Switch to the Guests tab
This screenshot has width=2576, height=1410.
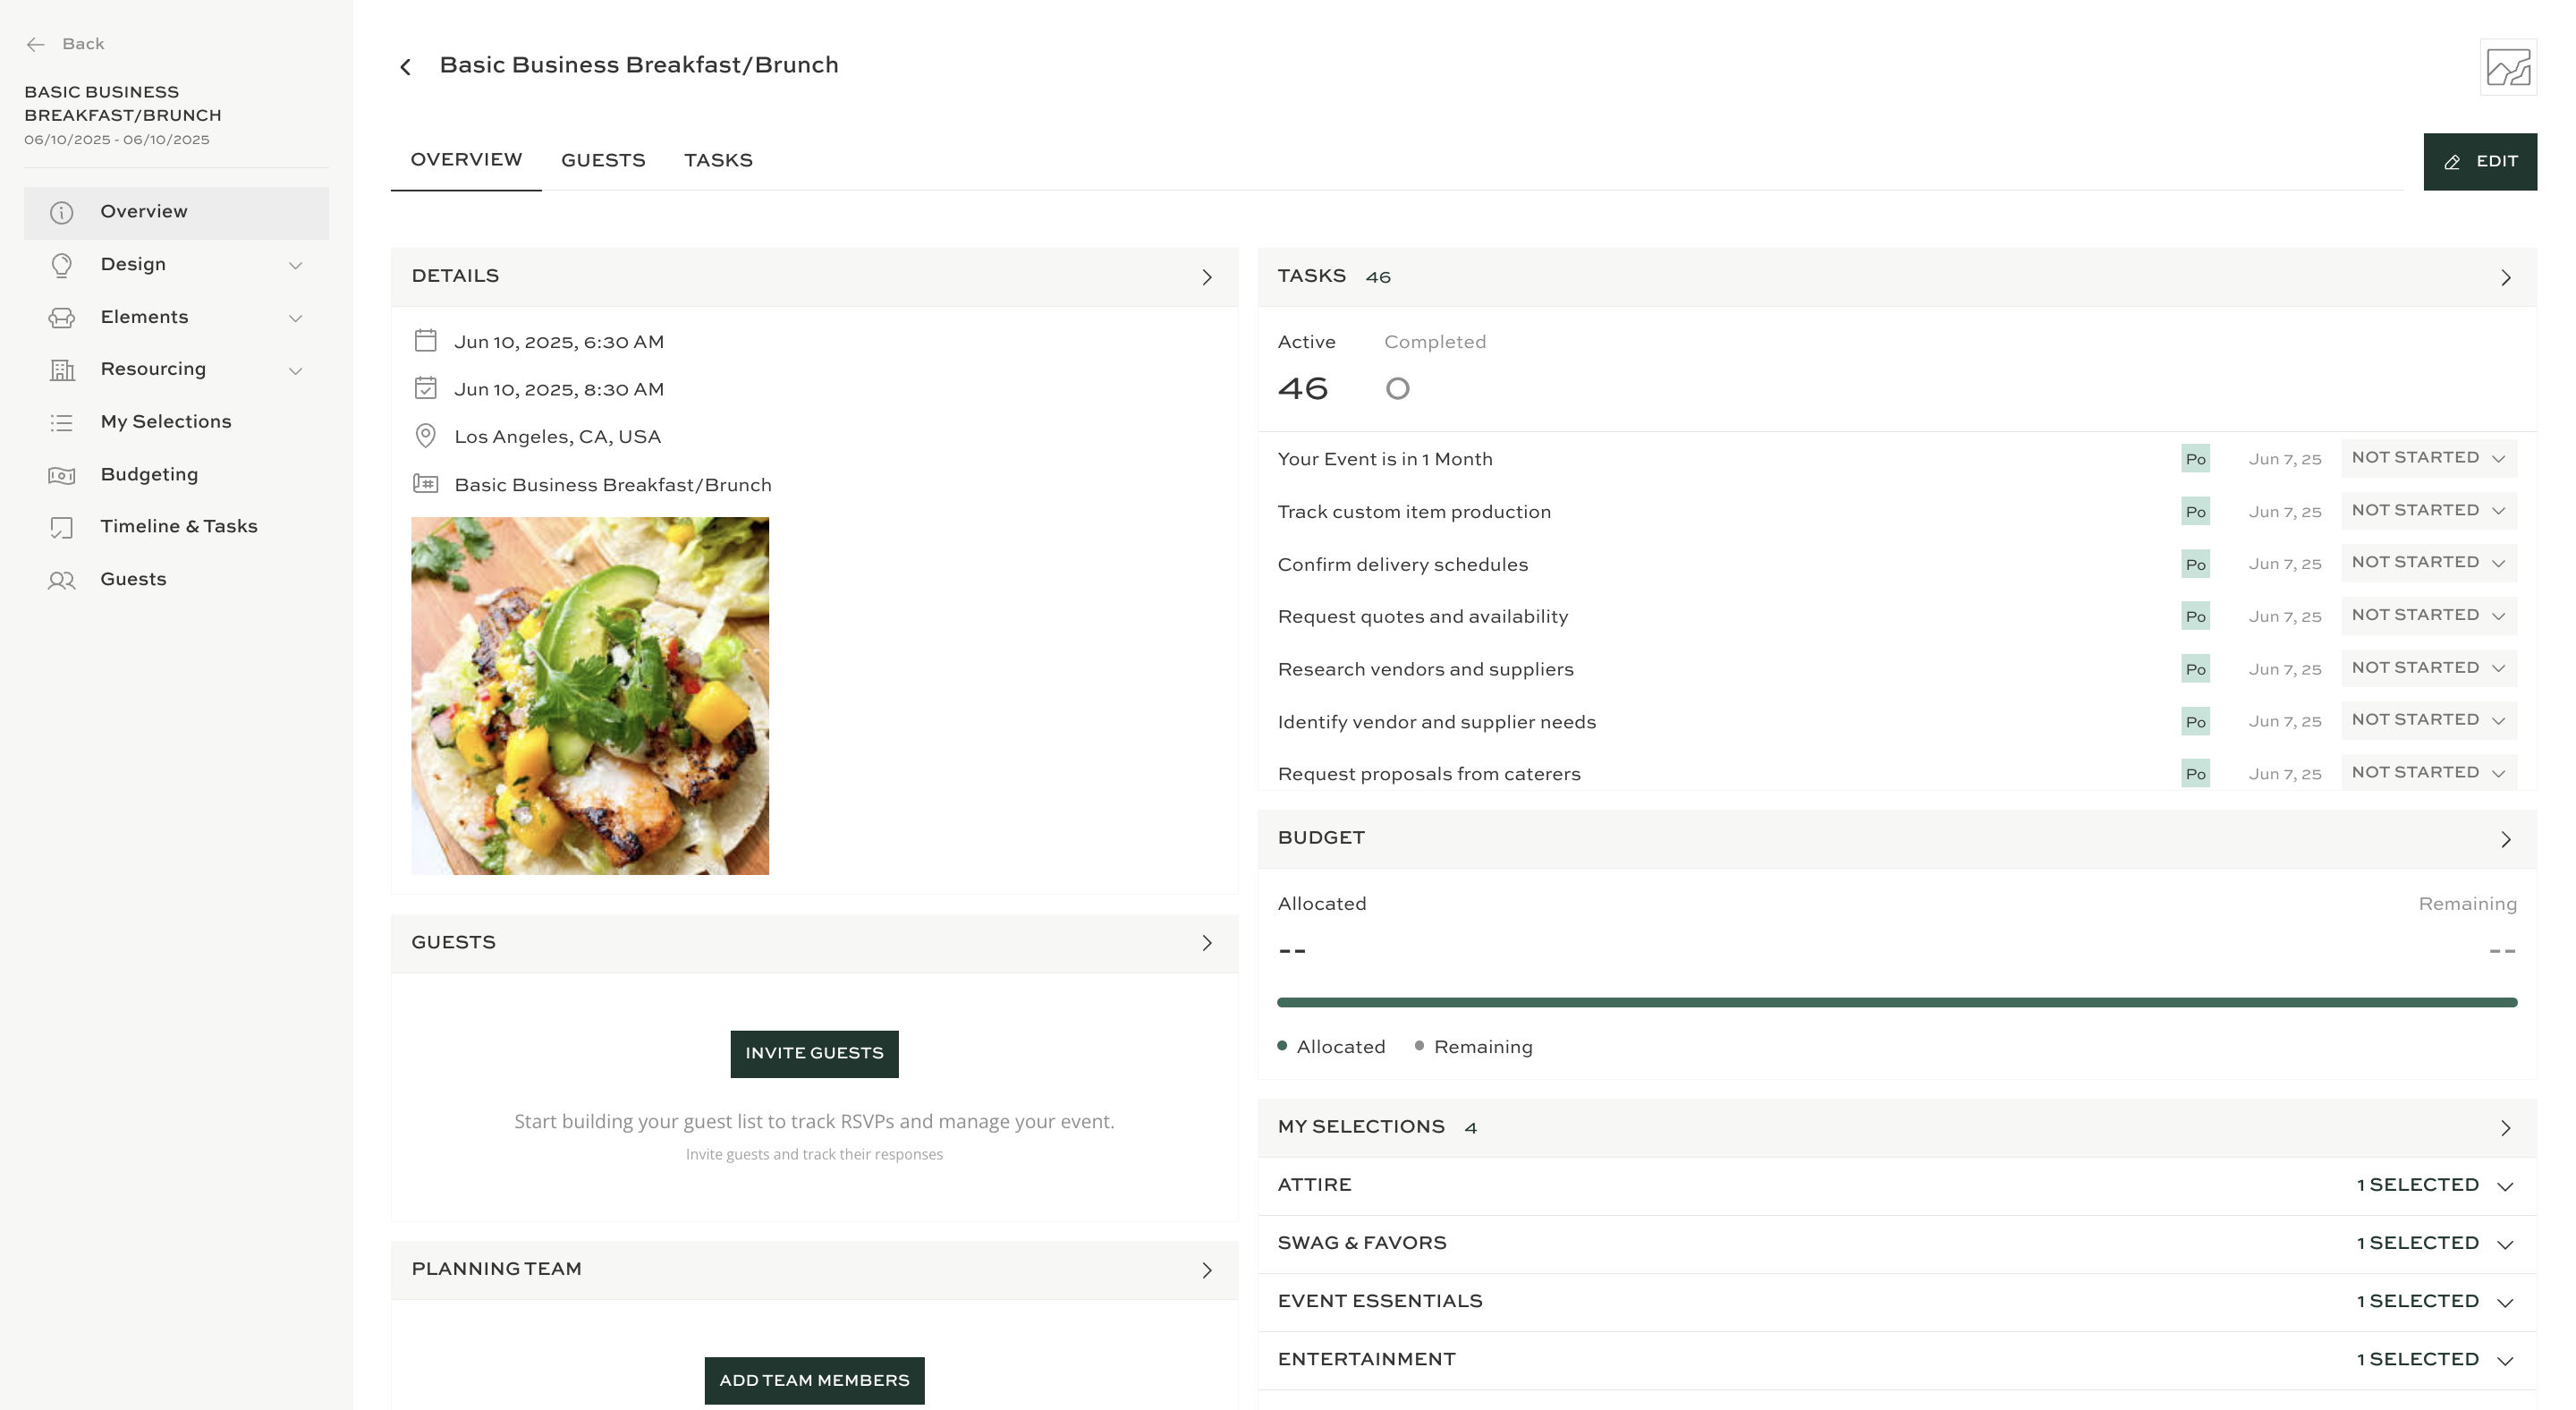point(603,161)
